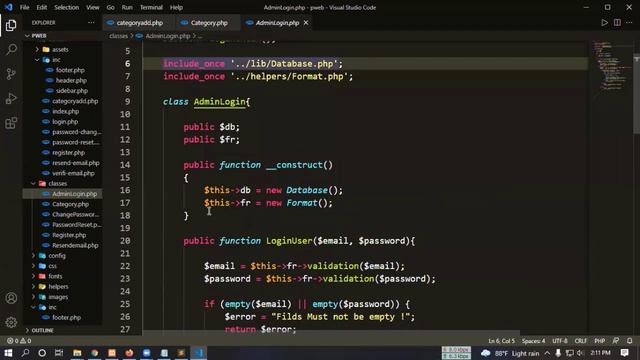Image resolution: width=640 pixels, height=360 pixels.
Task: Click the editor vertical scrollbar
Action: point(636,94)
